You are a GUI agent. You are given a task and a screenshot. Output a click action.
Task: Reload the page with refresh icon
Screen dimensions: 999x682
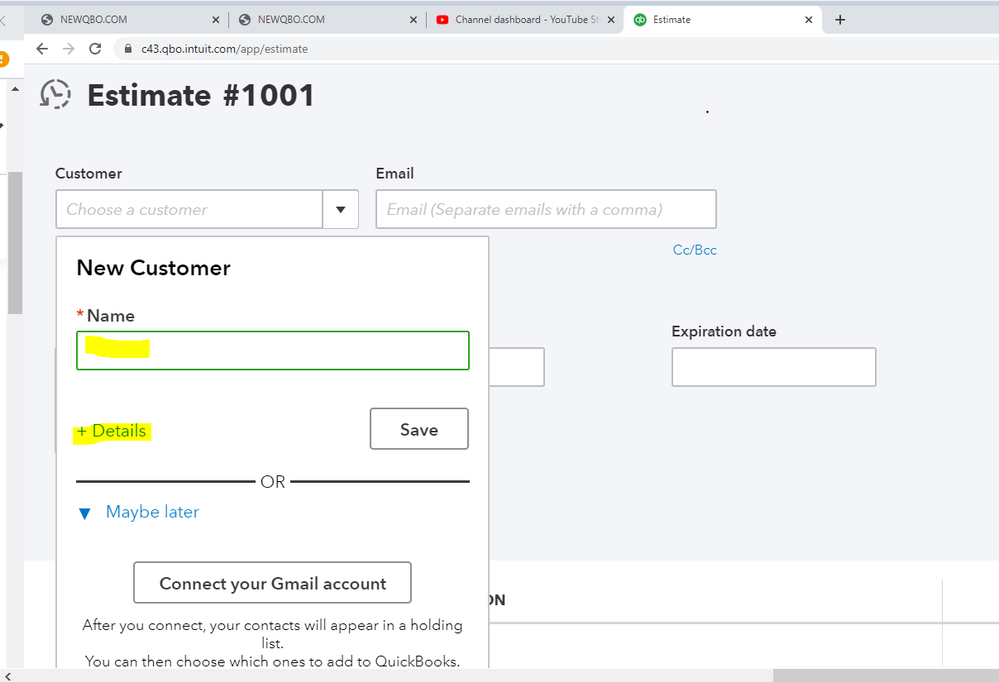pos(95,48)
